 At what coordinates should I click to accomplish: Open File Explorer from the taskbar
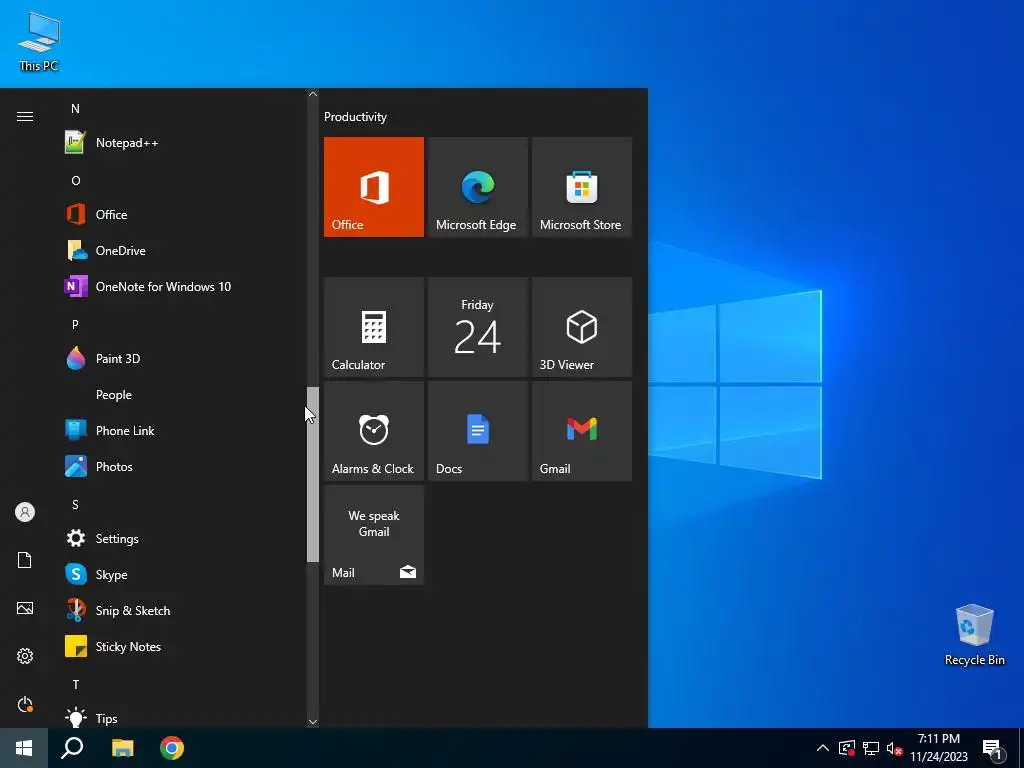click(x=122, y=748)
